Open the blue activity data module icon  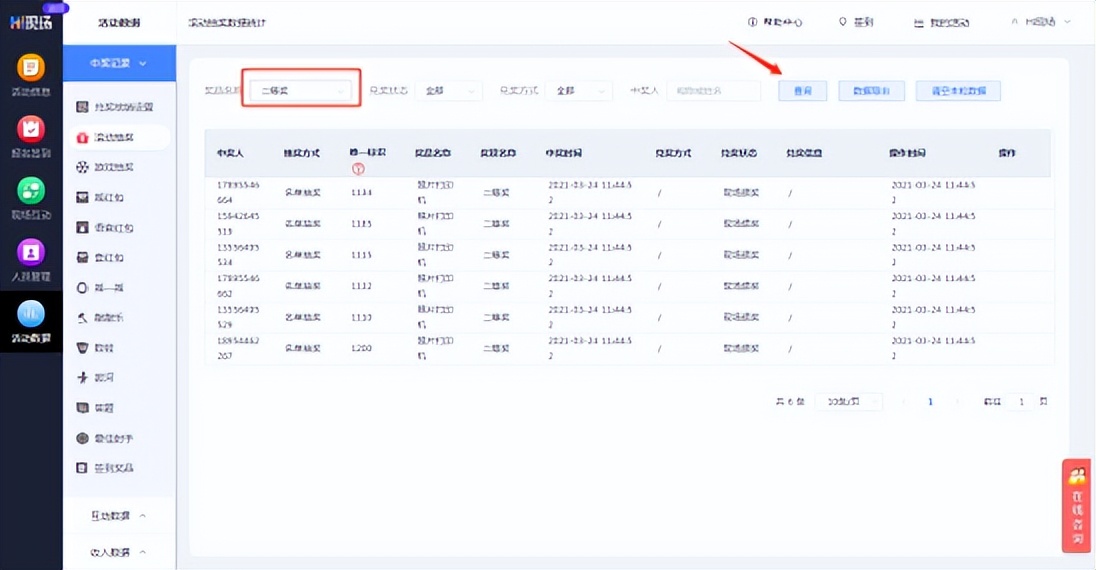(x=31, y=314)
